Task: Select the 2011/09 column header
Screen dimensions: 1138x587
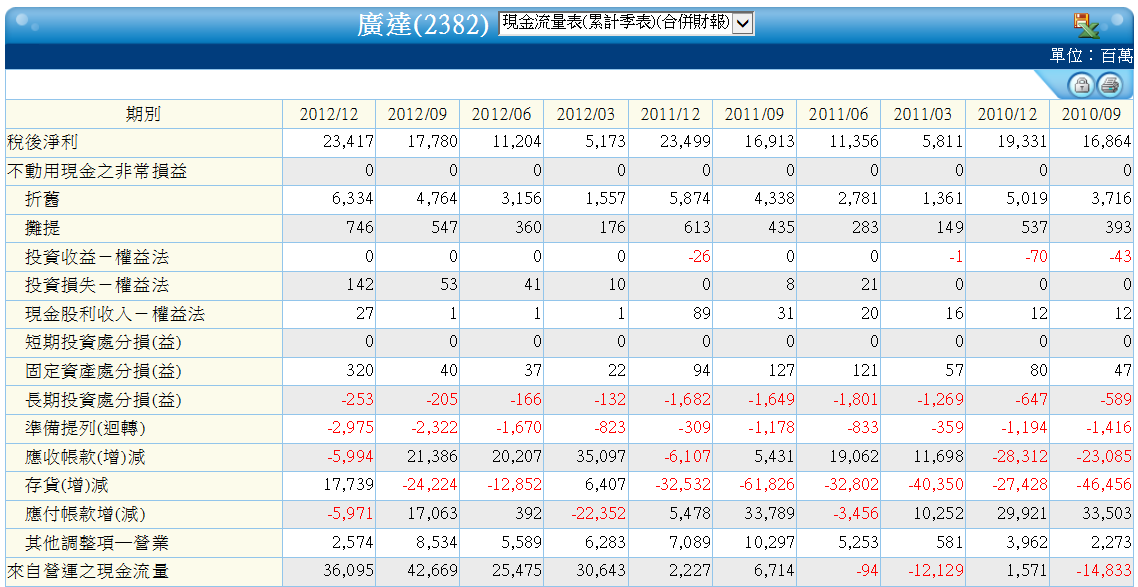Action: click(753, 114)
